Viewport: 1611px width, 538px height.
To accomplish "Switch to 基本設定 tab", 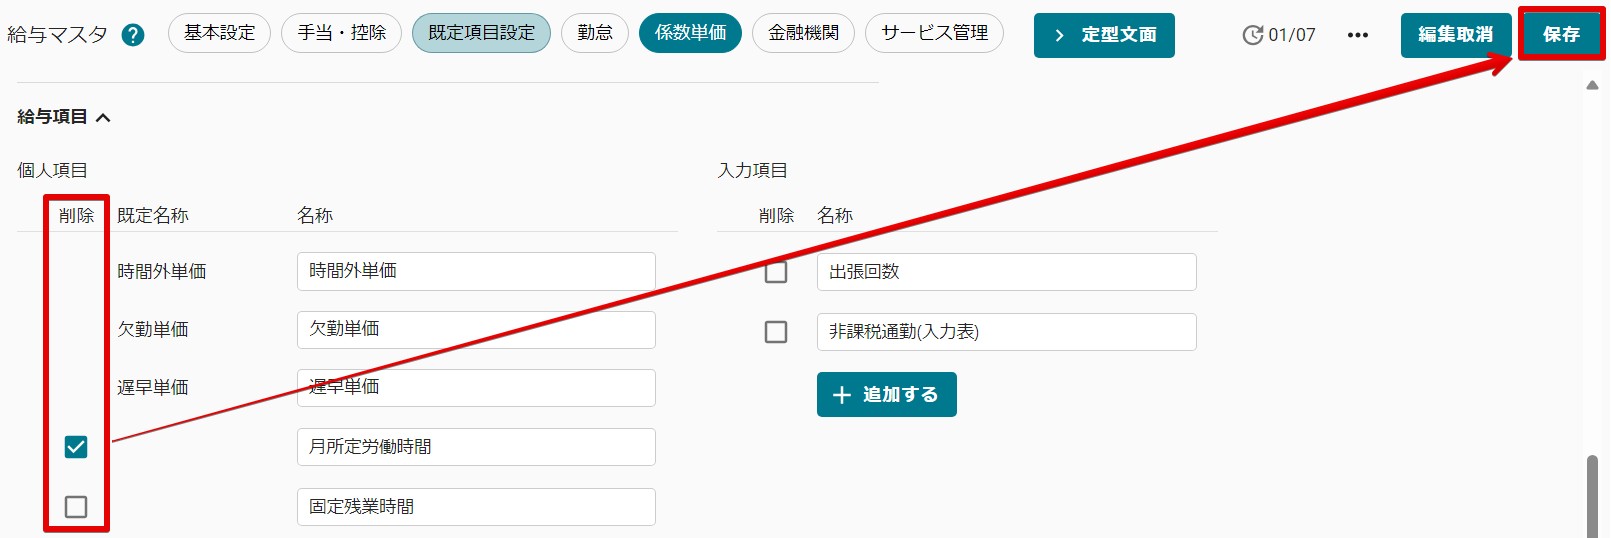I will tap(219, 33).
